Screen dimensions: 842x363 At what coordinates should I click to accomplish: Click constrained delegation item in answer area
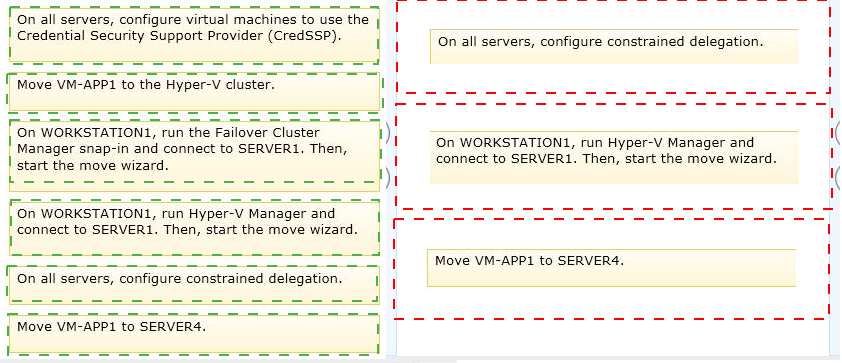[614, 47]
